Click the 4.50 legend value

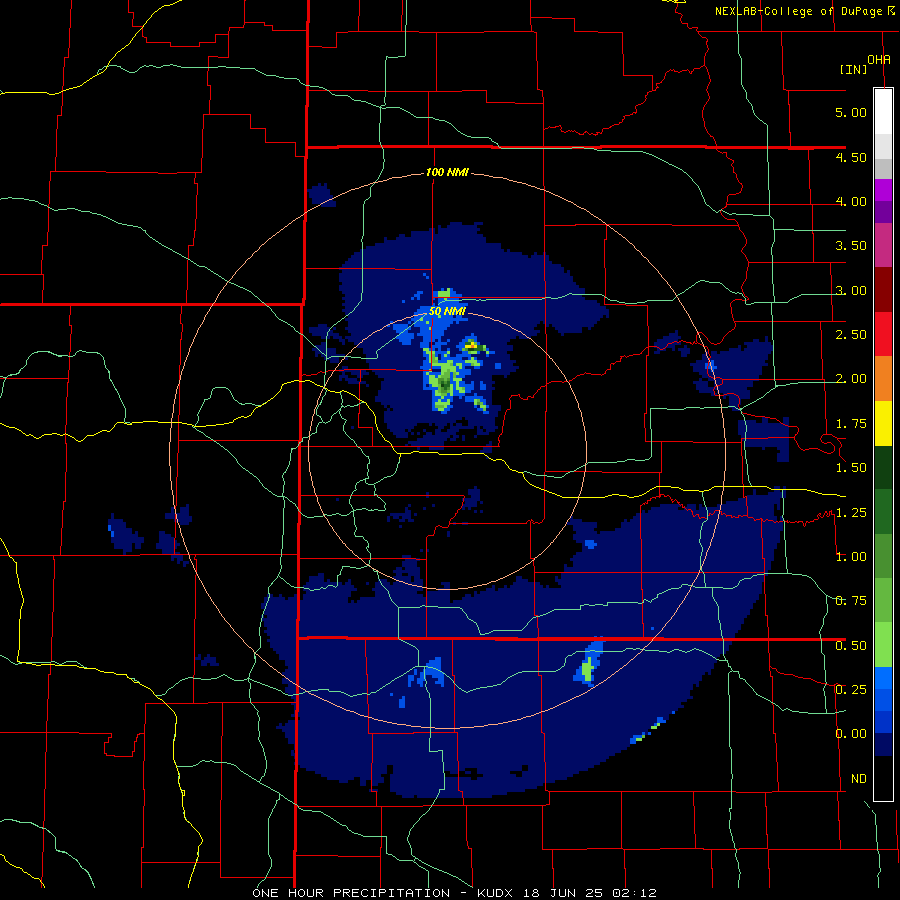[x=851, y=157]
